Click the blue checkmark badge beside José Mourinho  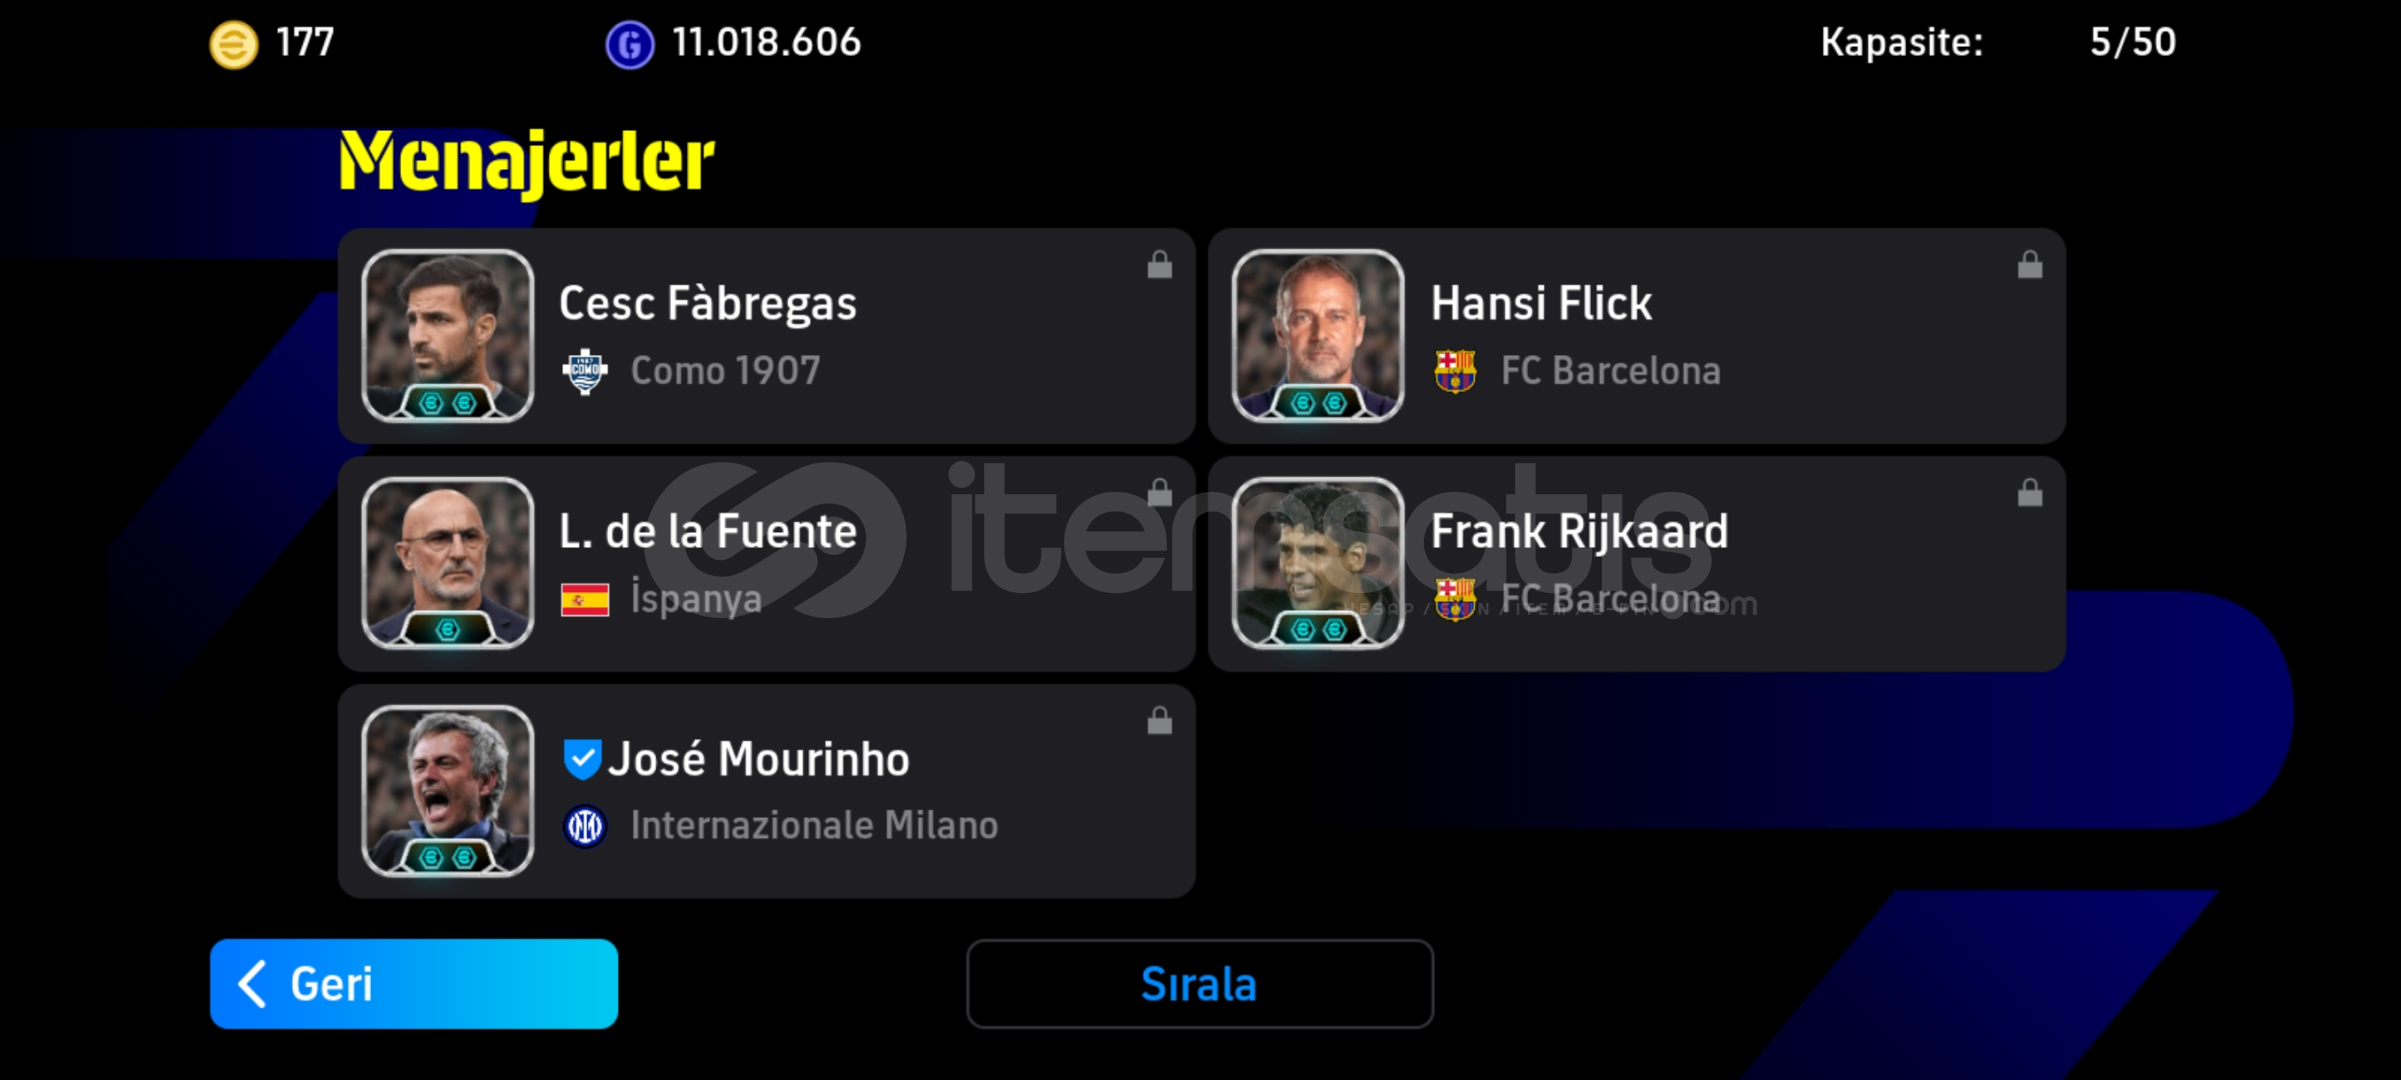tap(582, 759)
